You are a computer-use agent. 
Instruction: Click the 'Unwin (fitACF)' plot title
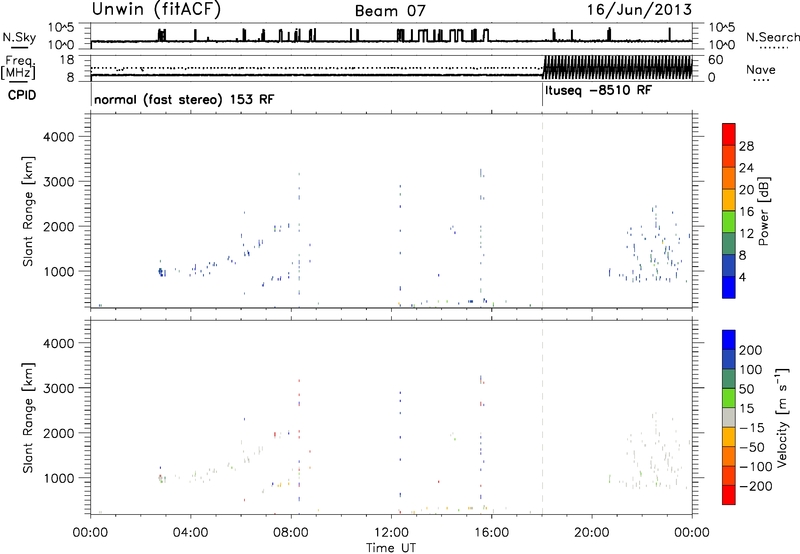[x=156, y=9]
